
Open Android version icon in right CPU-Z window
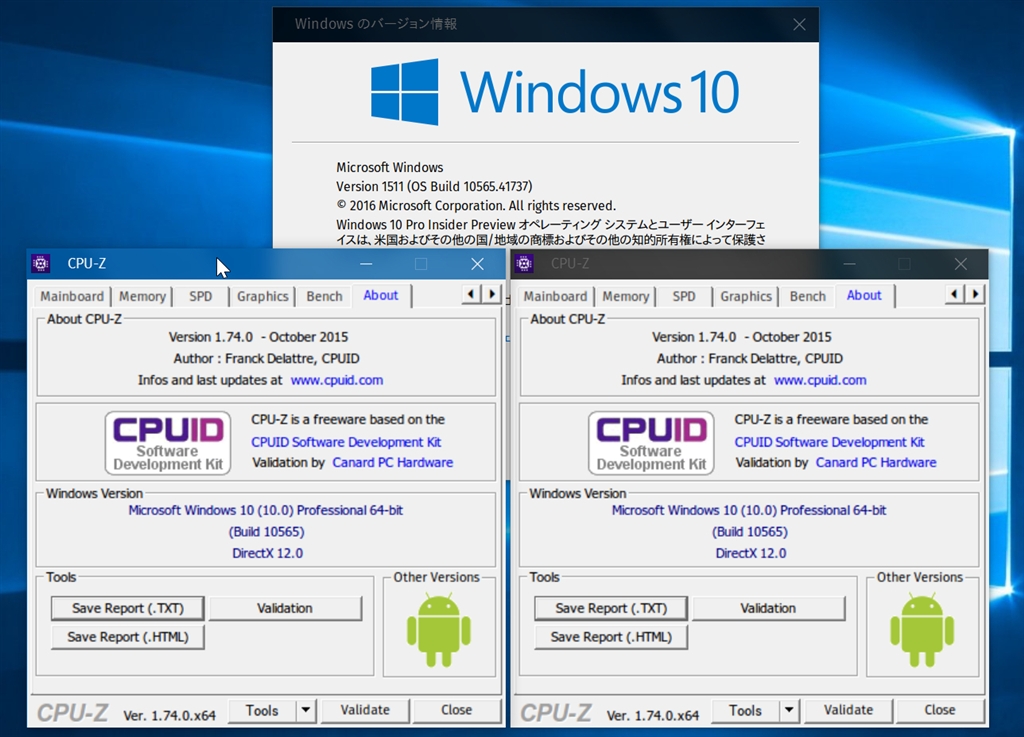pyautogui.click(x=922, y=629)
